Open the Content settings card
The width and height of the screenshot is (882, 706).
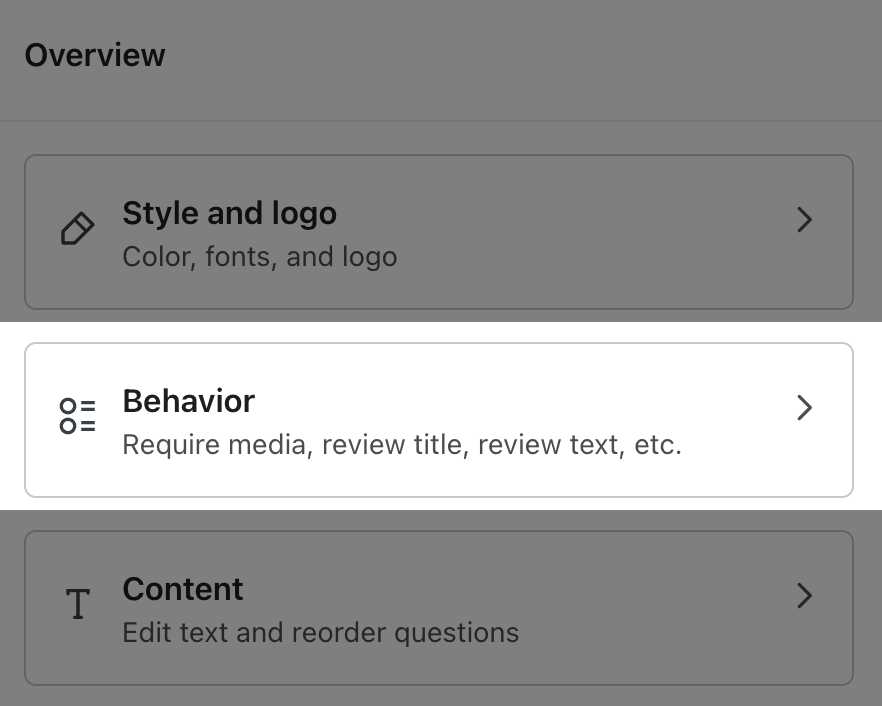[440, 607]
